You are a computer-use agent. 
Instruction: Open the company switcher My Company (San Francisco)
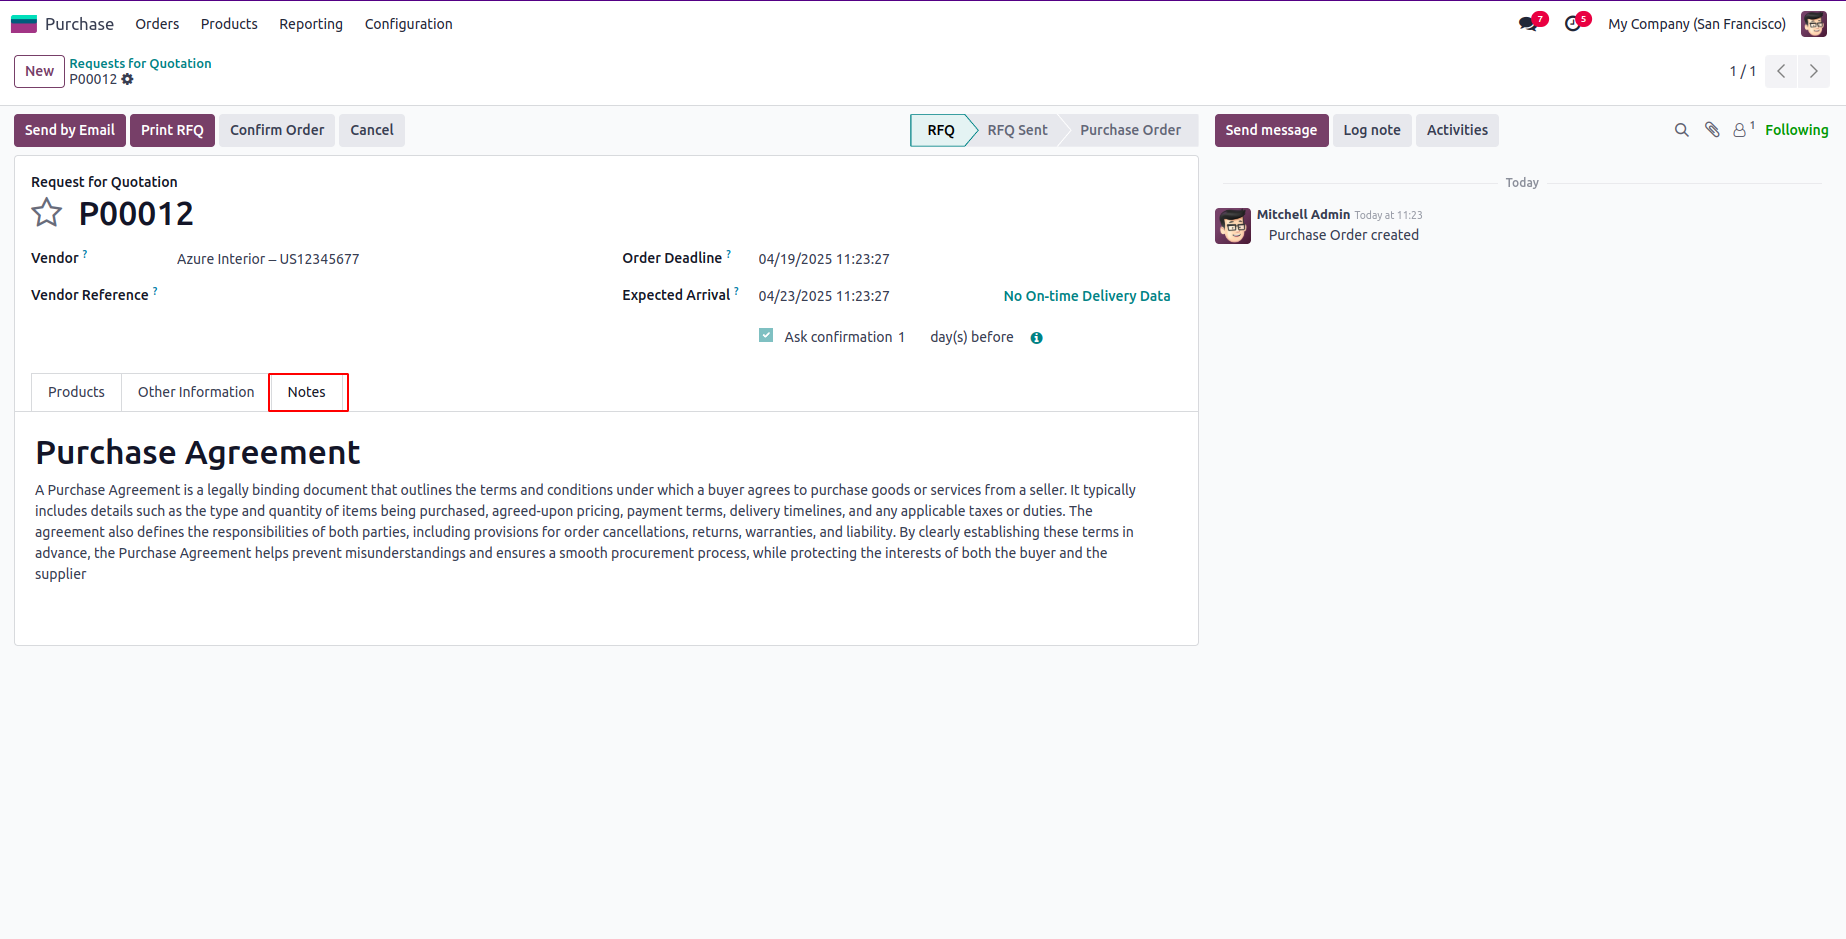[1696, 24]
